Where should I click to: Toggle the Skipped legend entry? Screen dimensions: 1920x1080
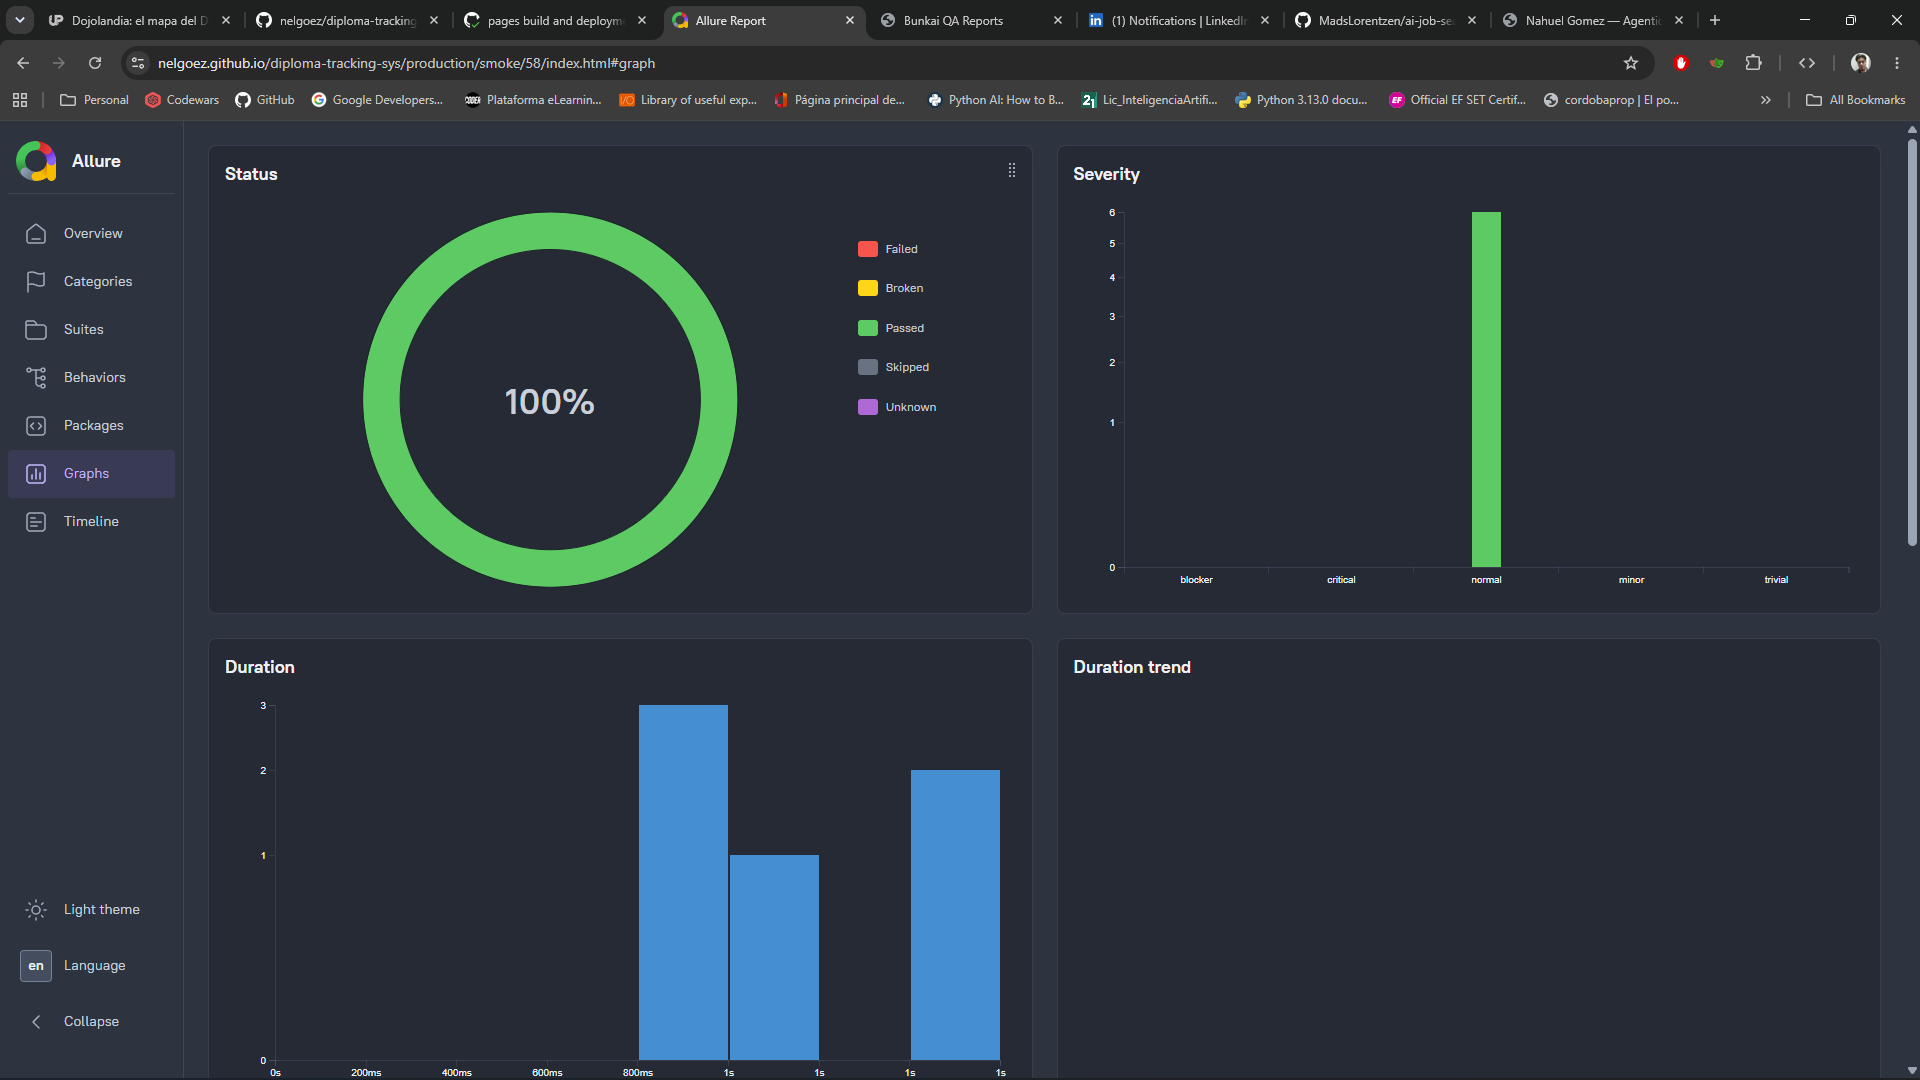(x=894, y=367)
